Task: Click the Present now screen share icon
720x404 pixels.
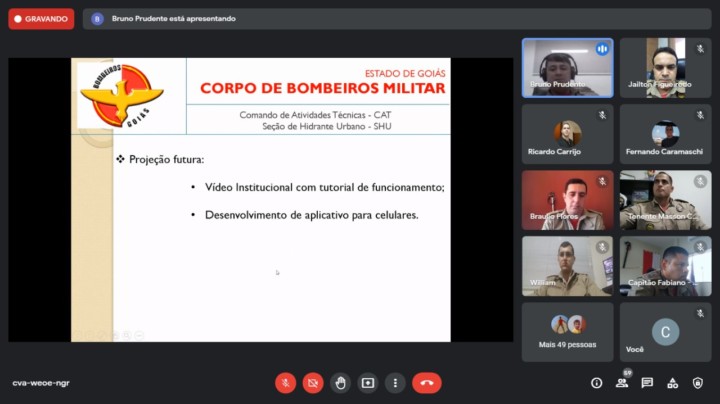Action: point(368,383)
